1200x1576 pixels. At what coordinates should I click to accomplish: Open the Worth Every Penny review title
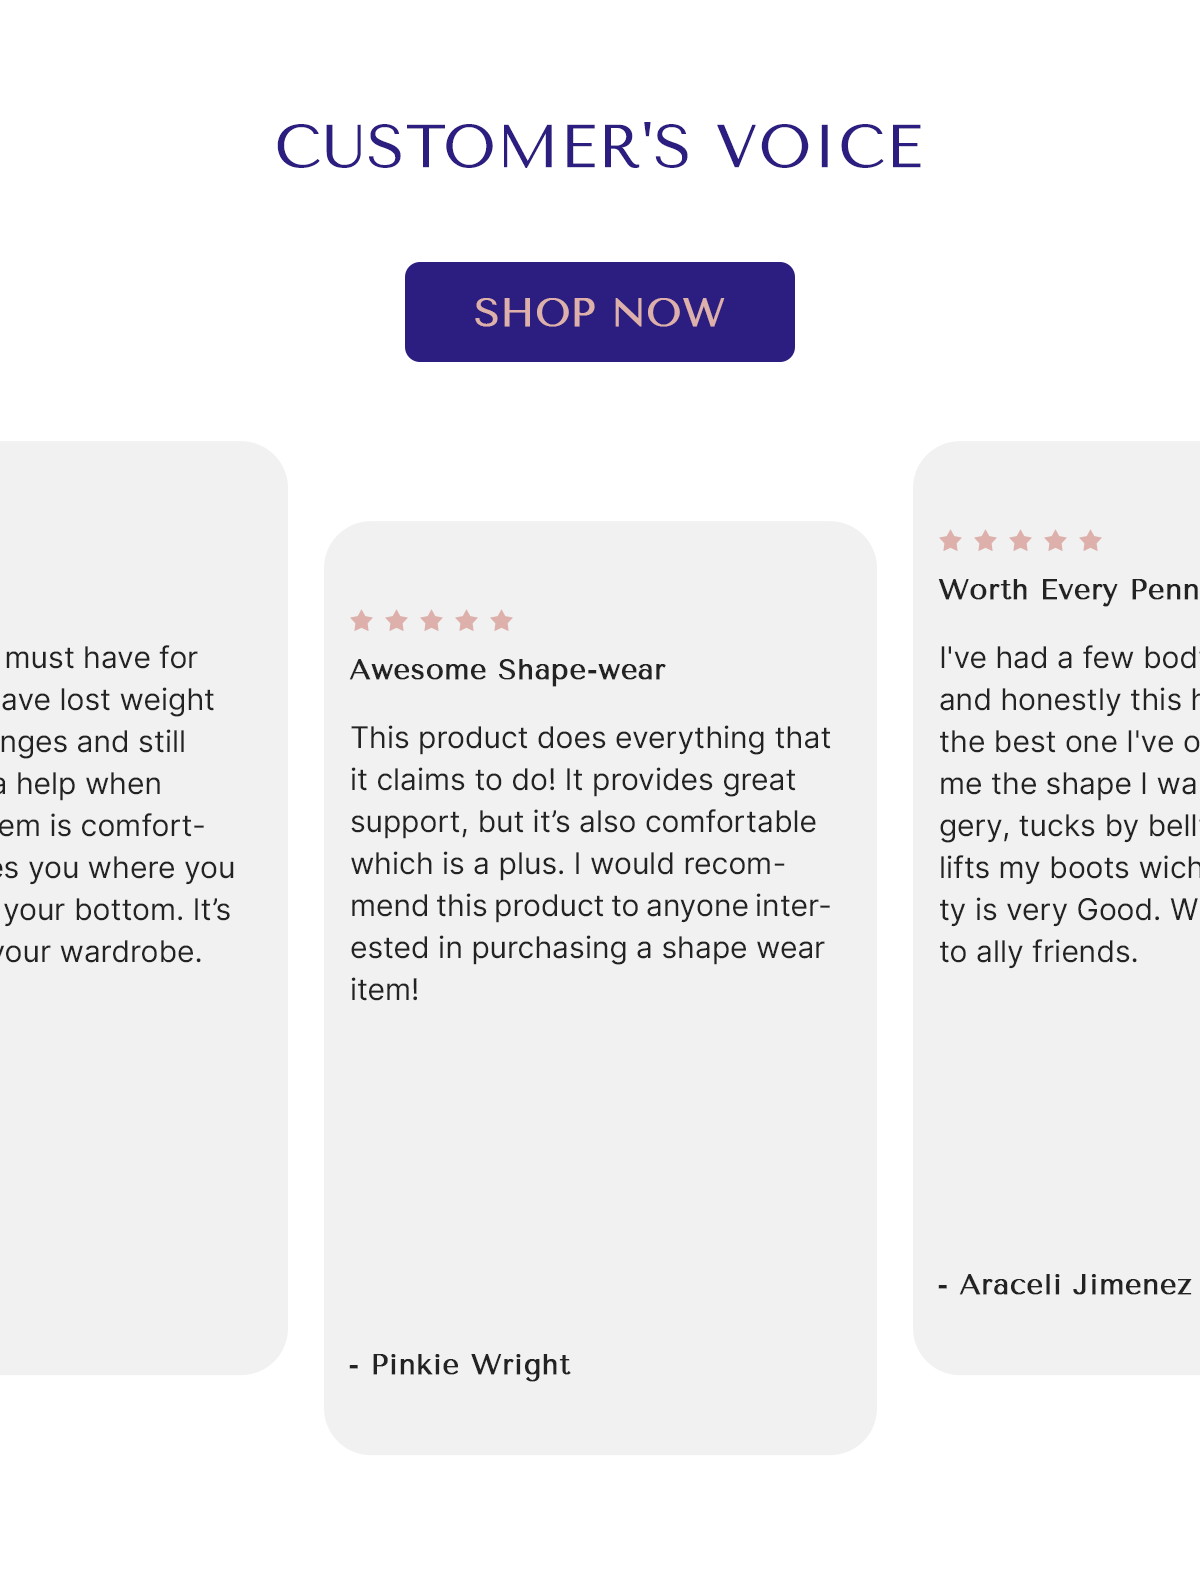[1069, 590]
